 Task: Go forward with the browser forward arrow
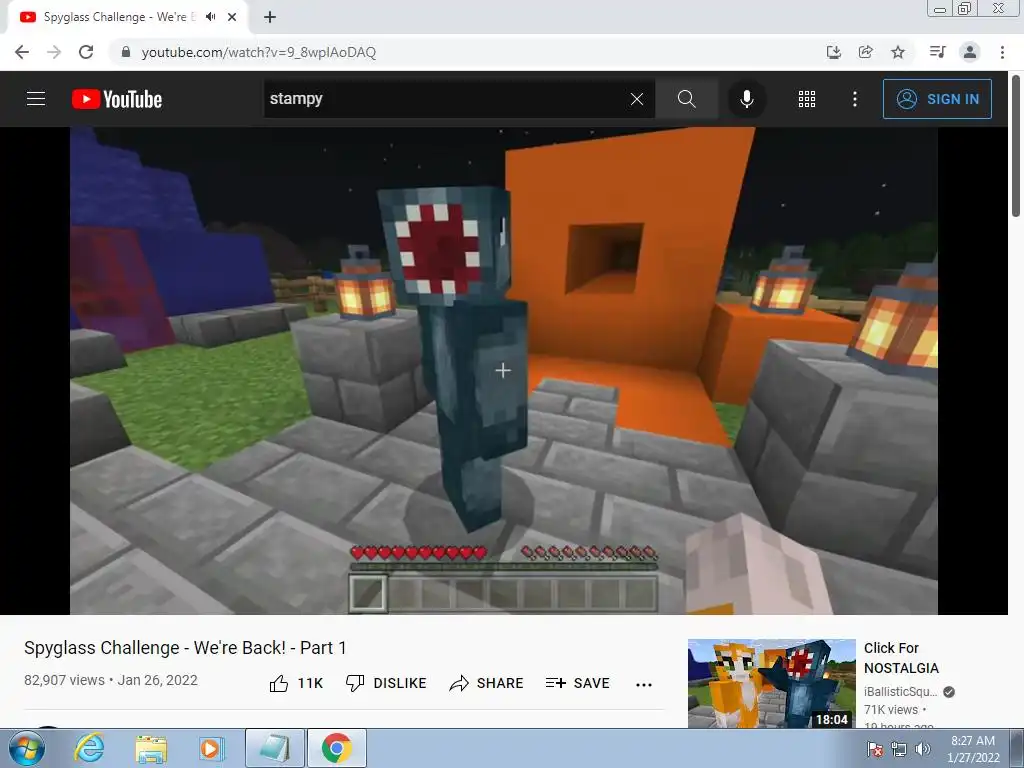pos(54,52)
